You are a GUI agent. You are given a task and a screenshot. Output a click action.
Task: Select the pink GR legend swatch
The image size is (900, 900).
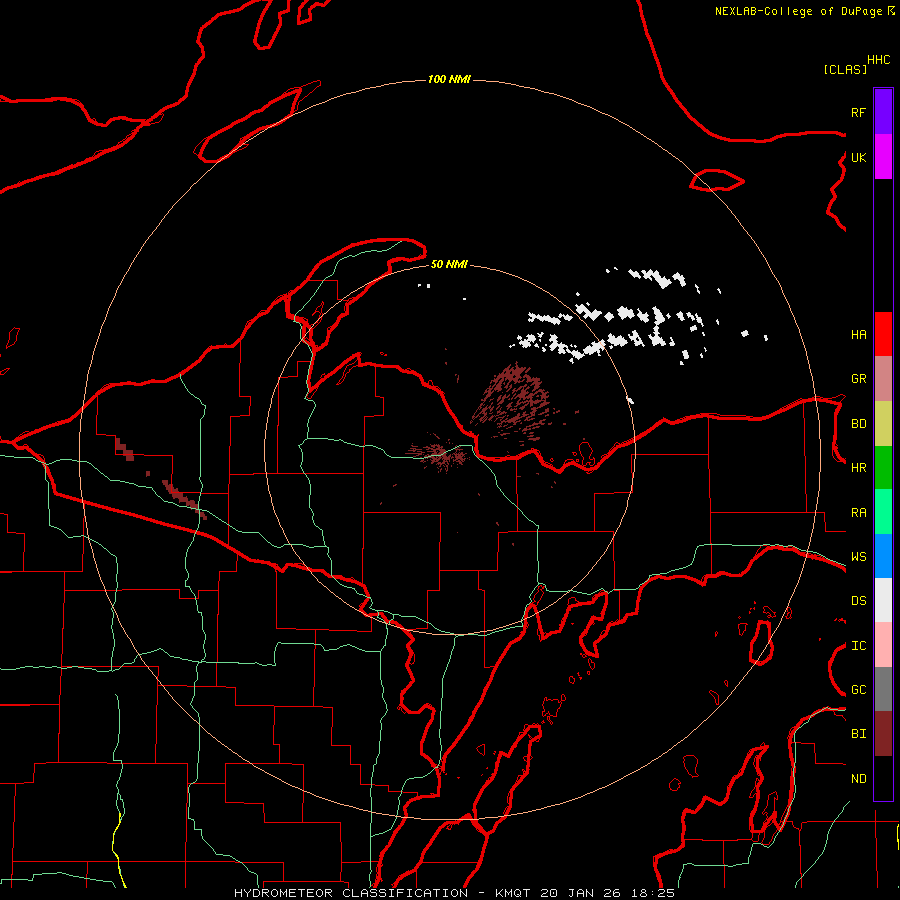[883, 378]
